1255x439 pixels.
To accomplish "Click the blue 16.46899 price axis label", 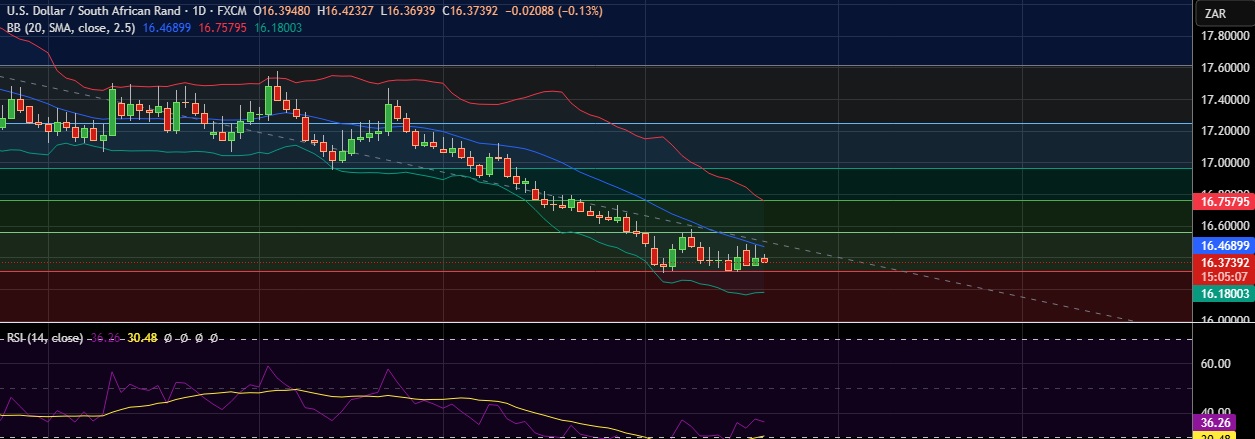I will (x=1225, y=245).
